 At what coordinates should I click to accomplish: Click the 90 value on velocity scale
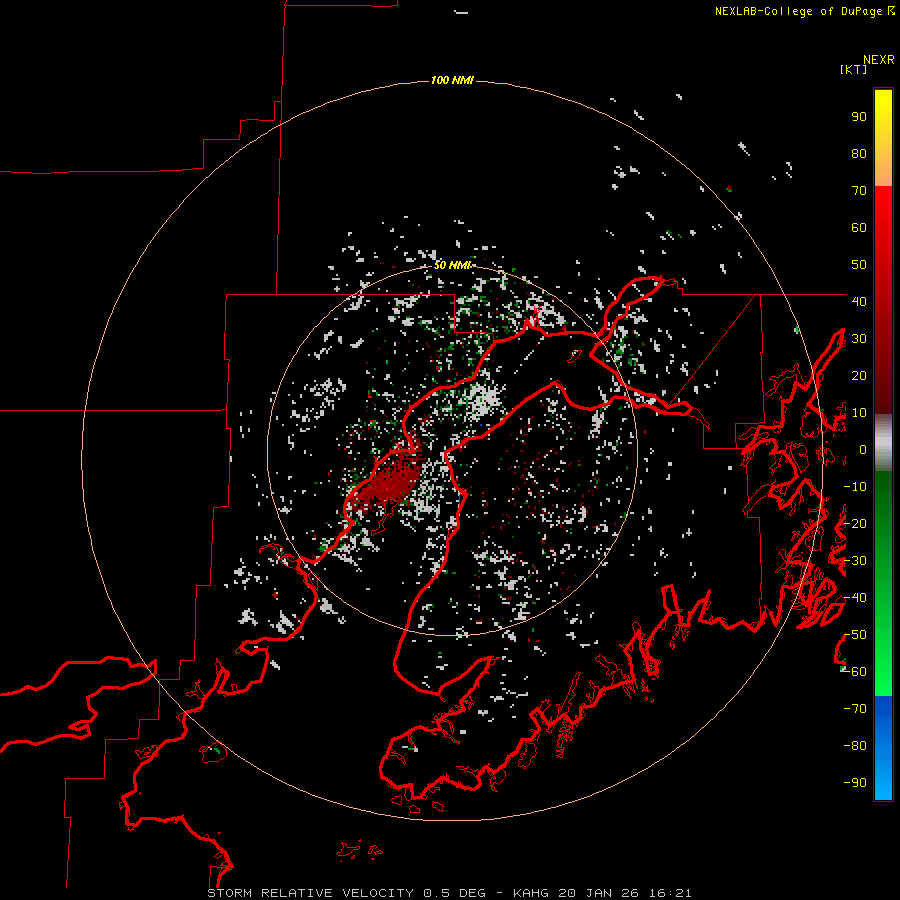(859, 117)
